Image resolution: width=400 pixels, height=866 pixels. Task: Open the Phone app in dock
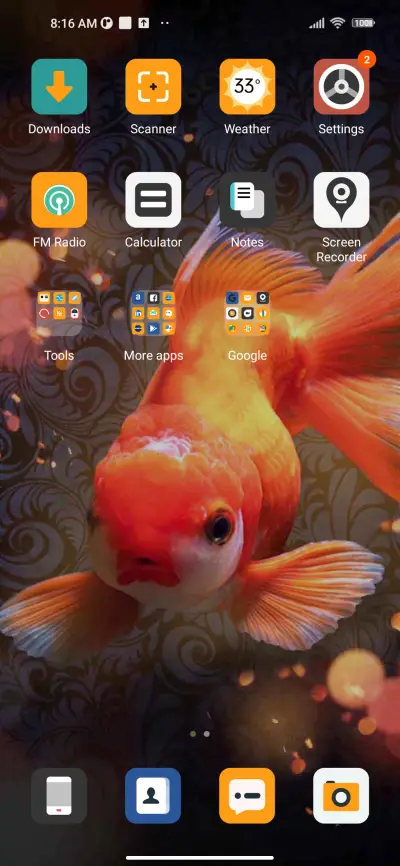pos(59,796)
